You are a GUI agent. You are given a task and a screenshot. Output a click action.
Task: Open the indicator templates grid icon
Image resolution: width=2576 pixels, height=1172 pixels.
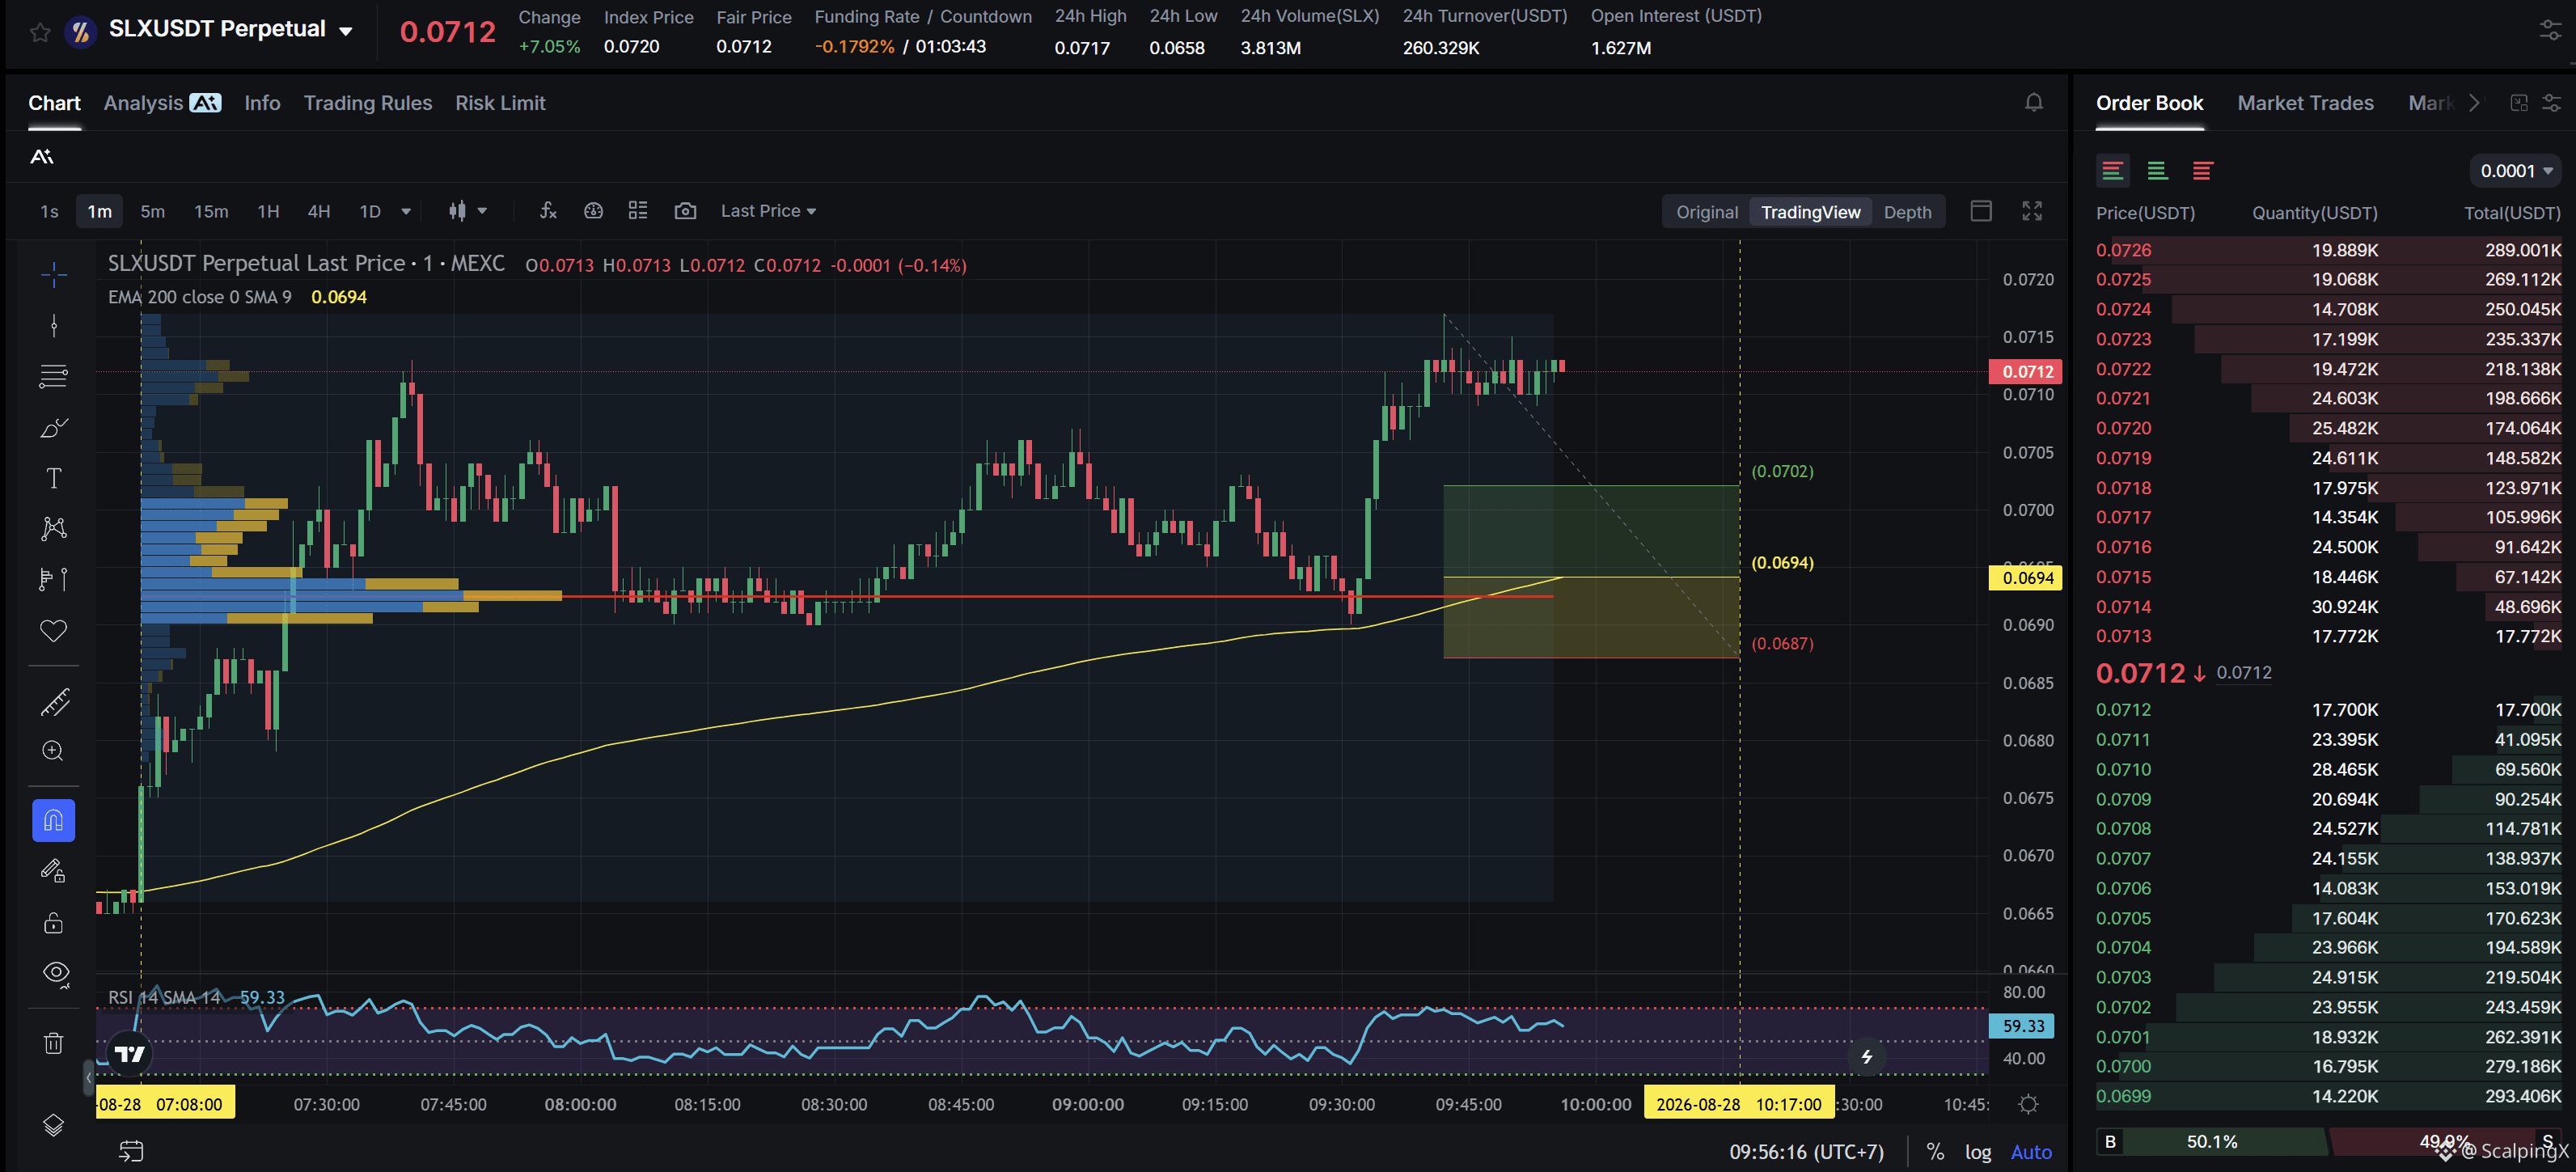(x=638, y=210)
